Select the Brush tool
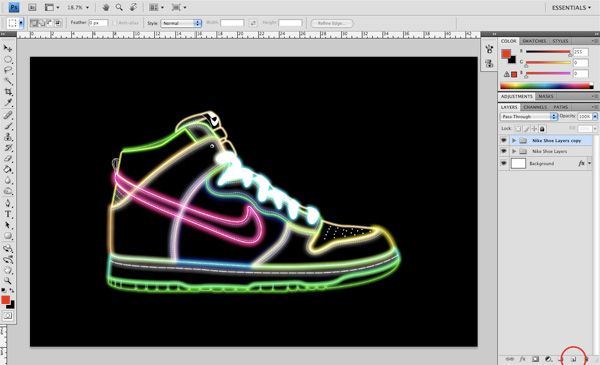This screenshot has width=600, height=365. click(8, 126)
